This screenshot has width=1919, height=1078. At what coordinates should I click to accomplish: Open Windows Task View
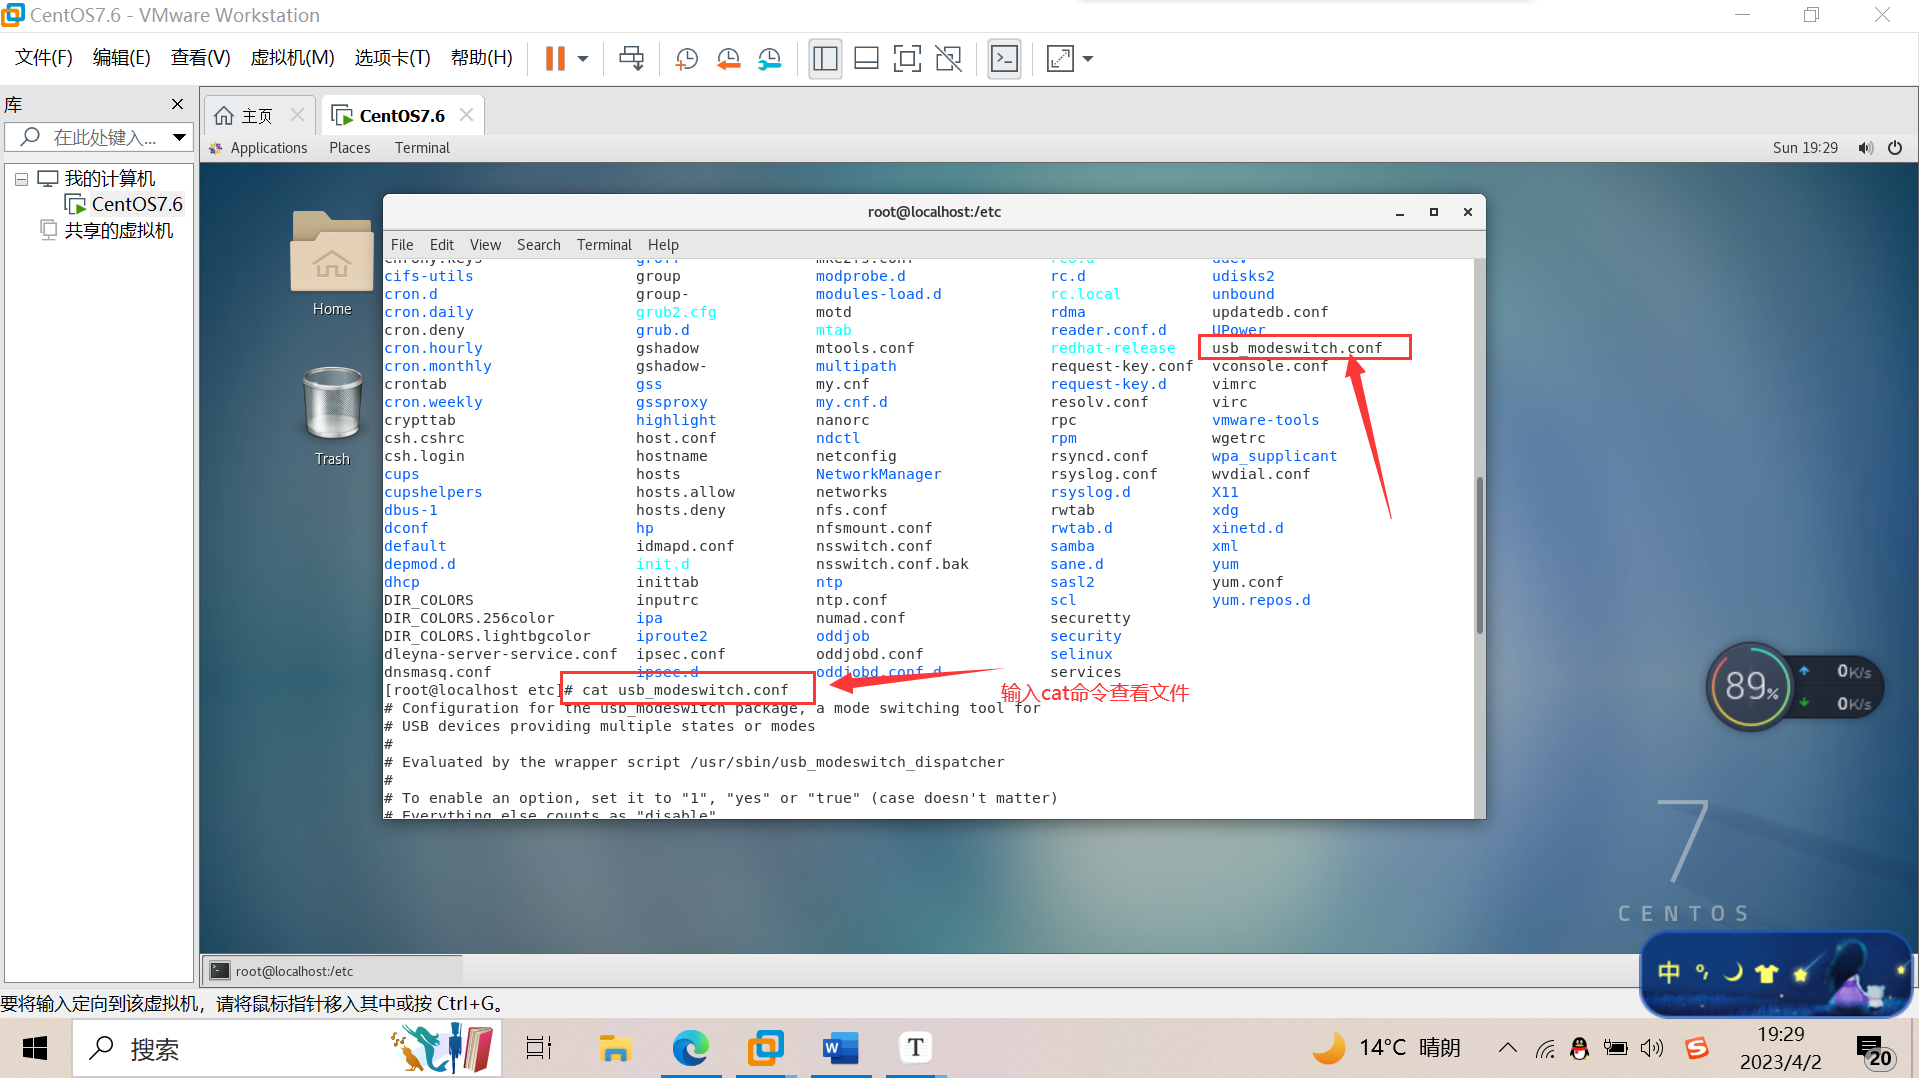(x=538, y=1048)
